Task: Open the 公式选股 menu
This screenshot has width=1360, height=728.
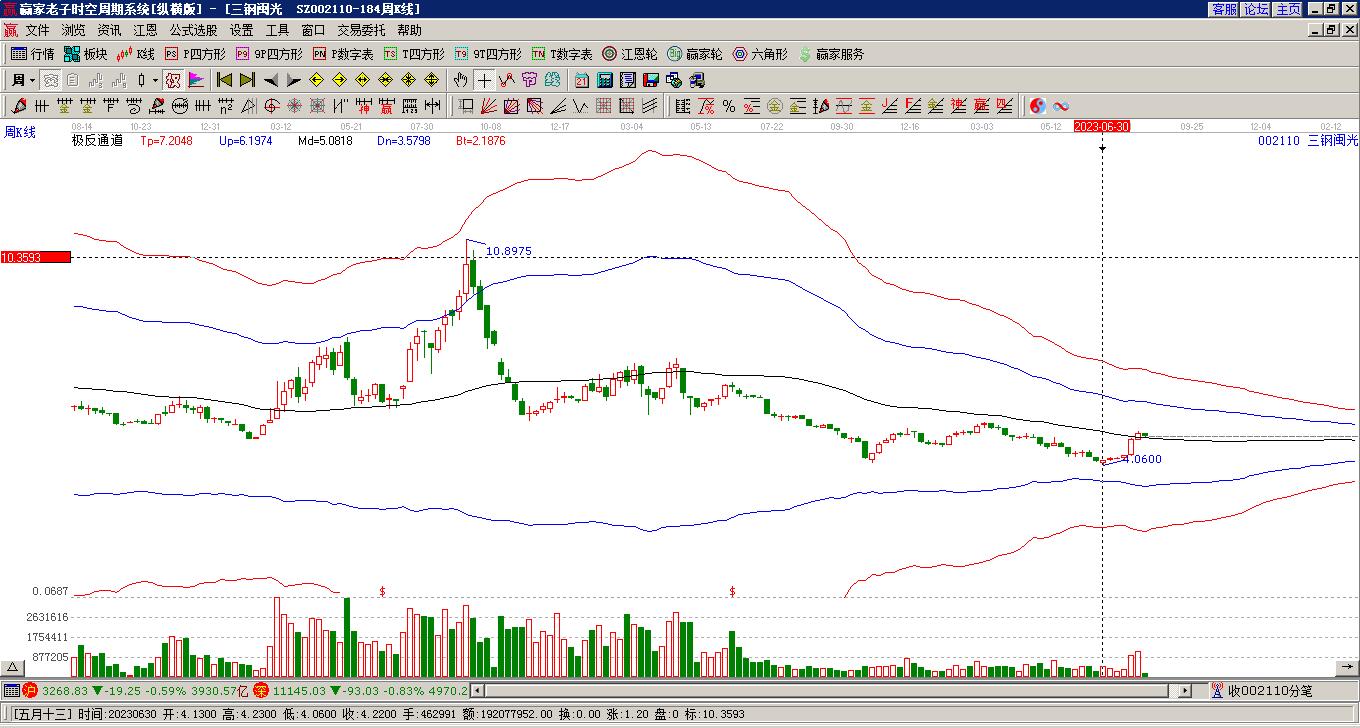Action: pyautogui.click(x=193, y=30)
